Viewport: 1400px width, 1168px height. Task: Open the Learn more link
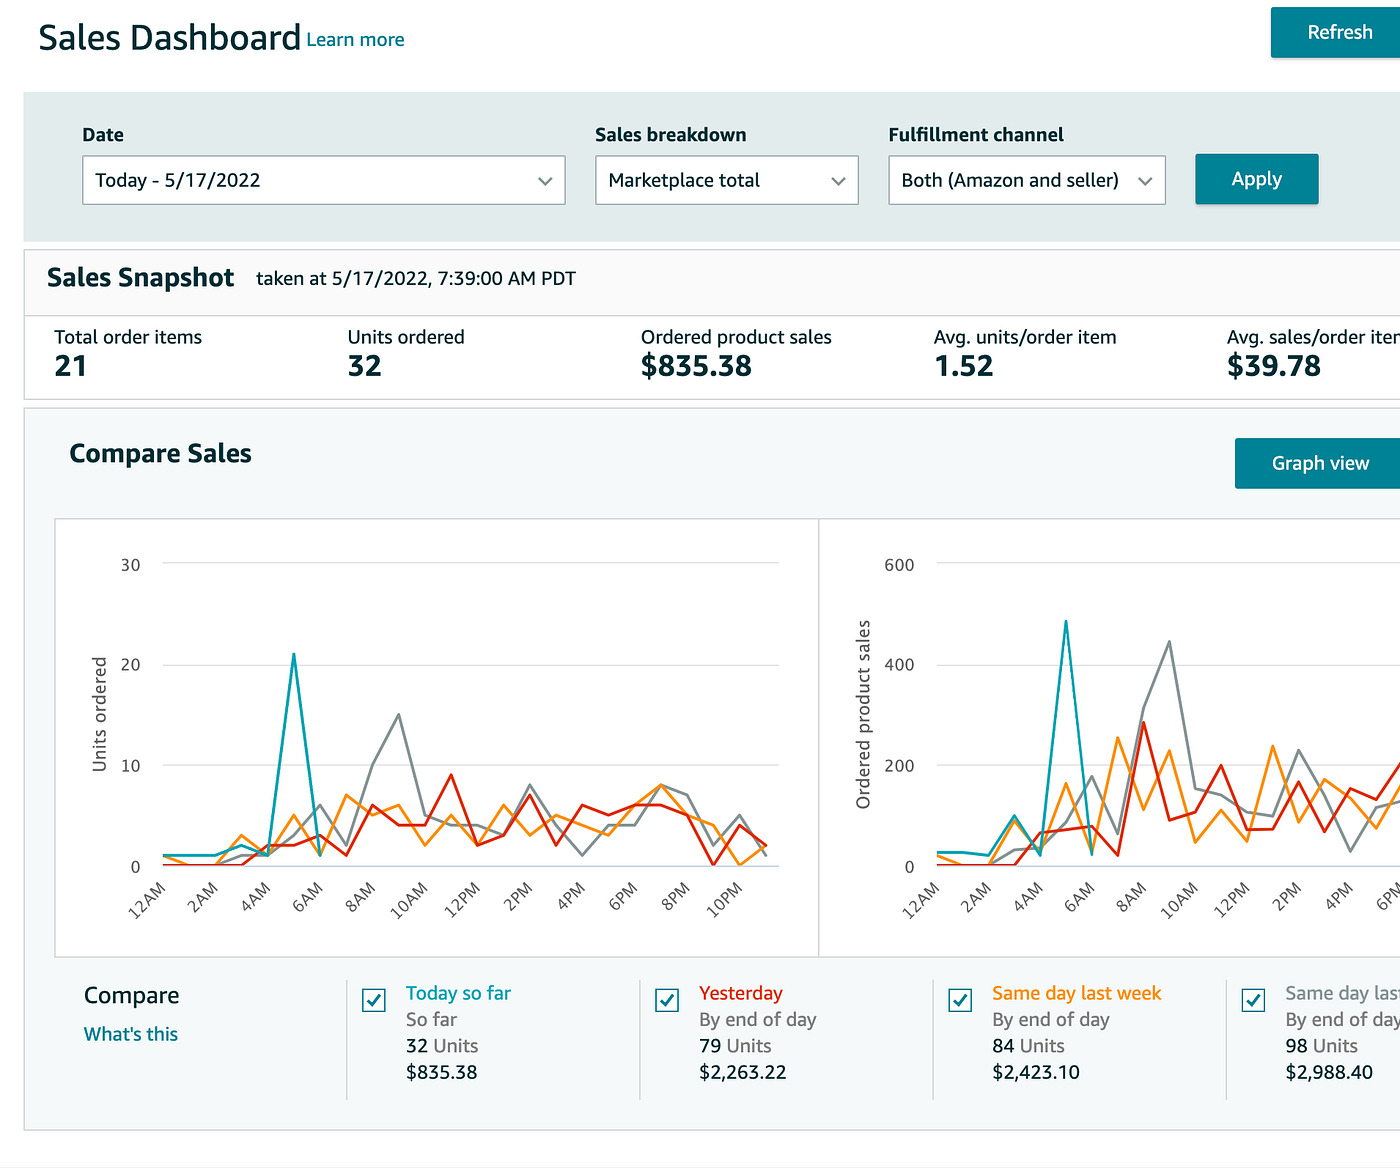[x=355, y=40]
